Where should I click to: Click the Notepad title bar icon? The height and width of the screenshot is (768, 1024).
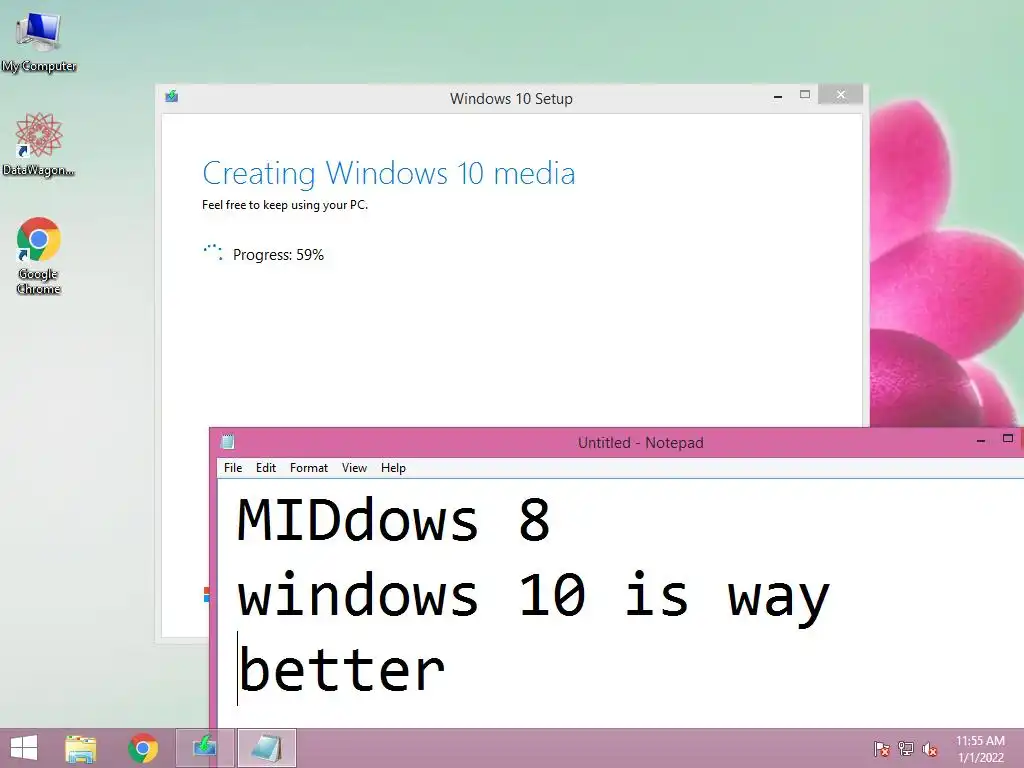[x=228, y=442]
